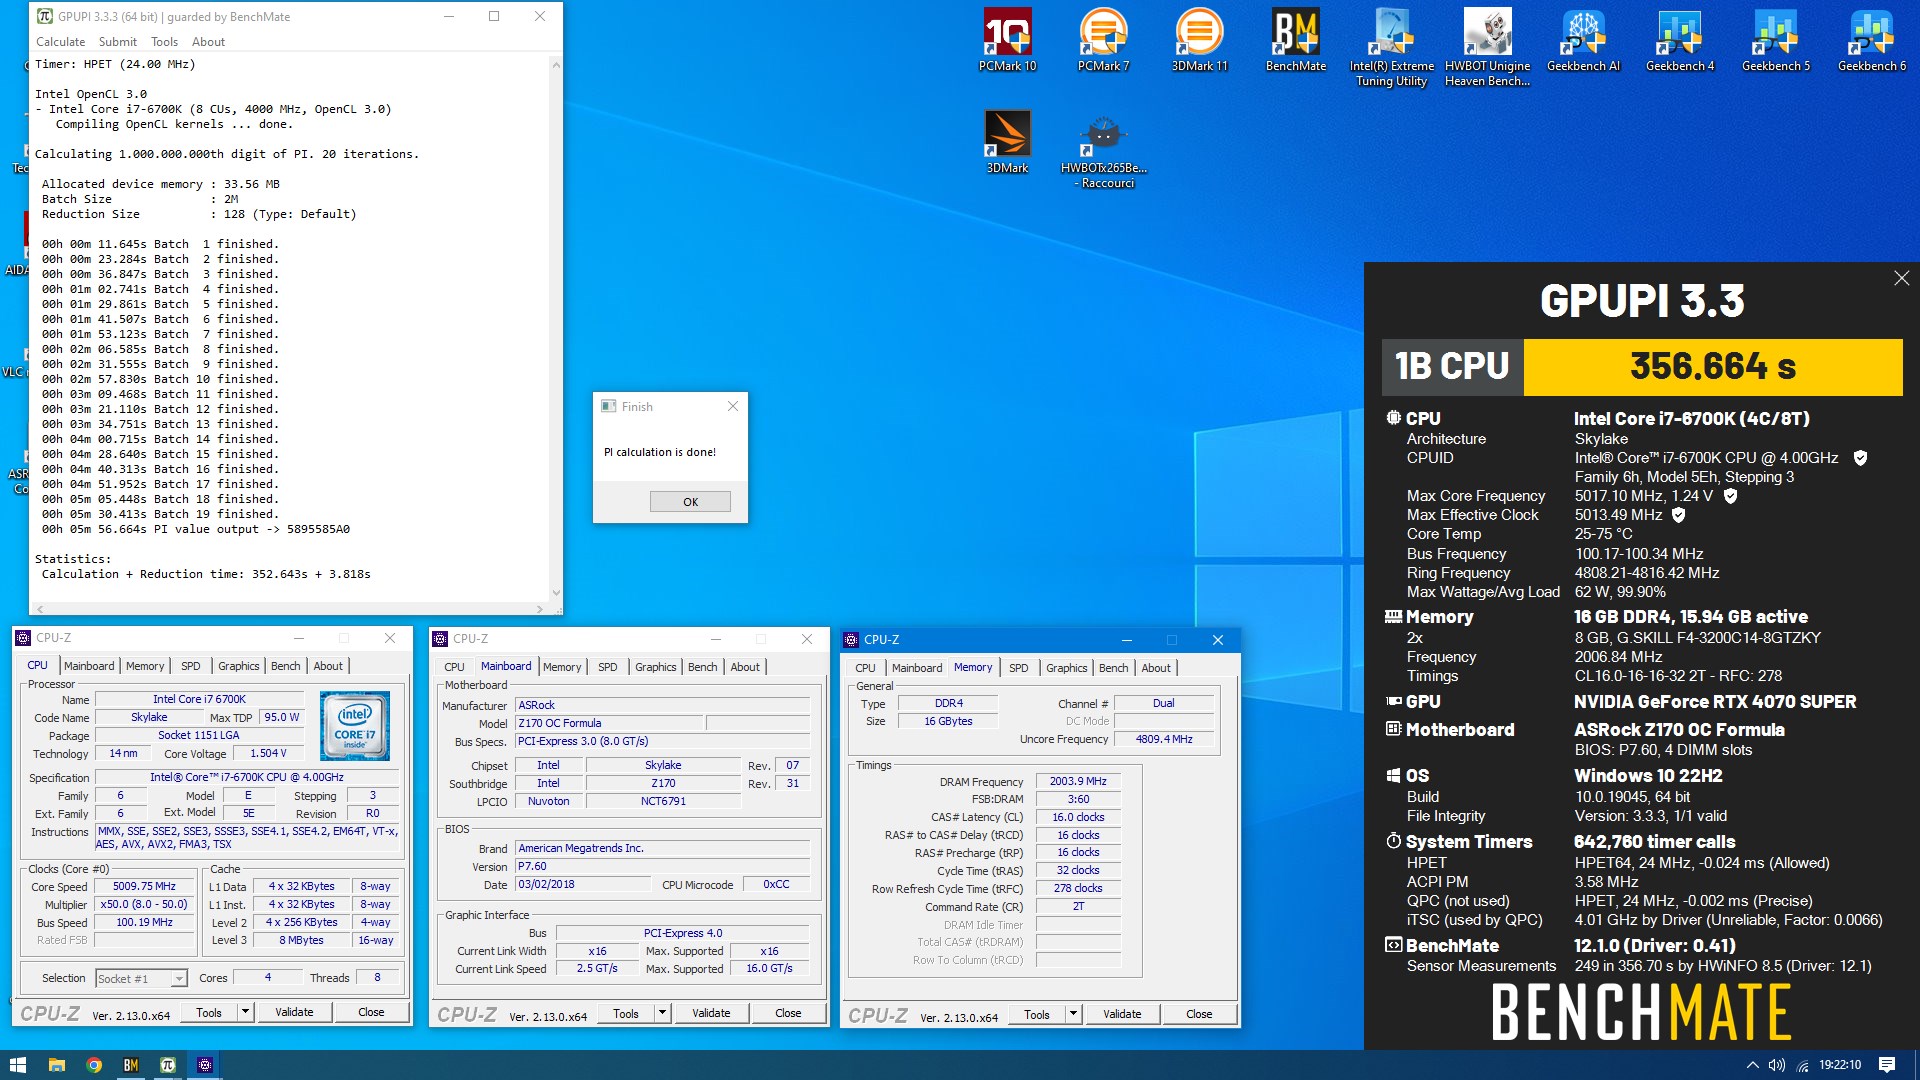Launch 3DMark 11 from the desktop

(1199, 40)
